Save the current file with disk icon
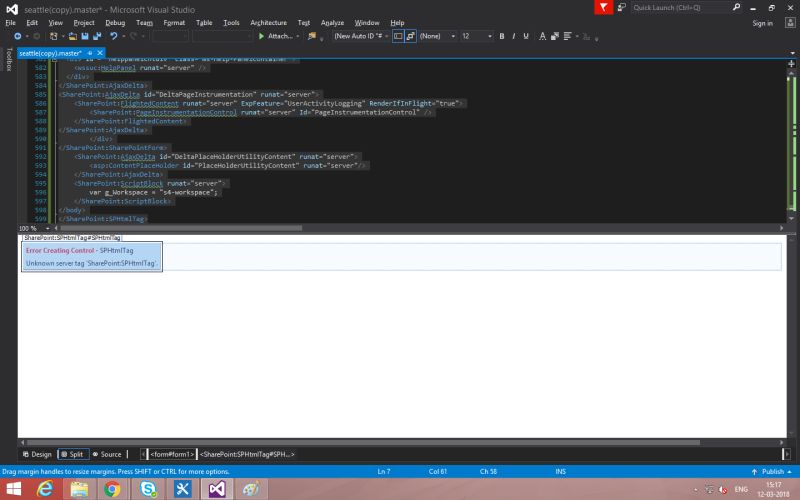This screenshot has width=800, height=500. (85, 36)
